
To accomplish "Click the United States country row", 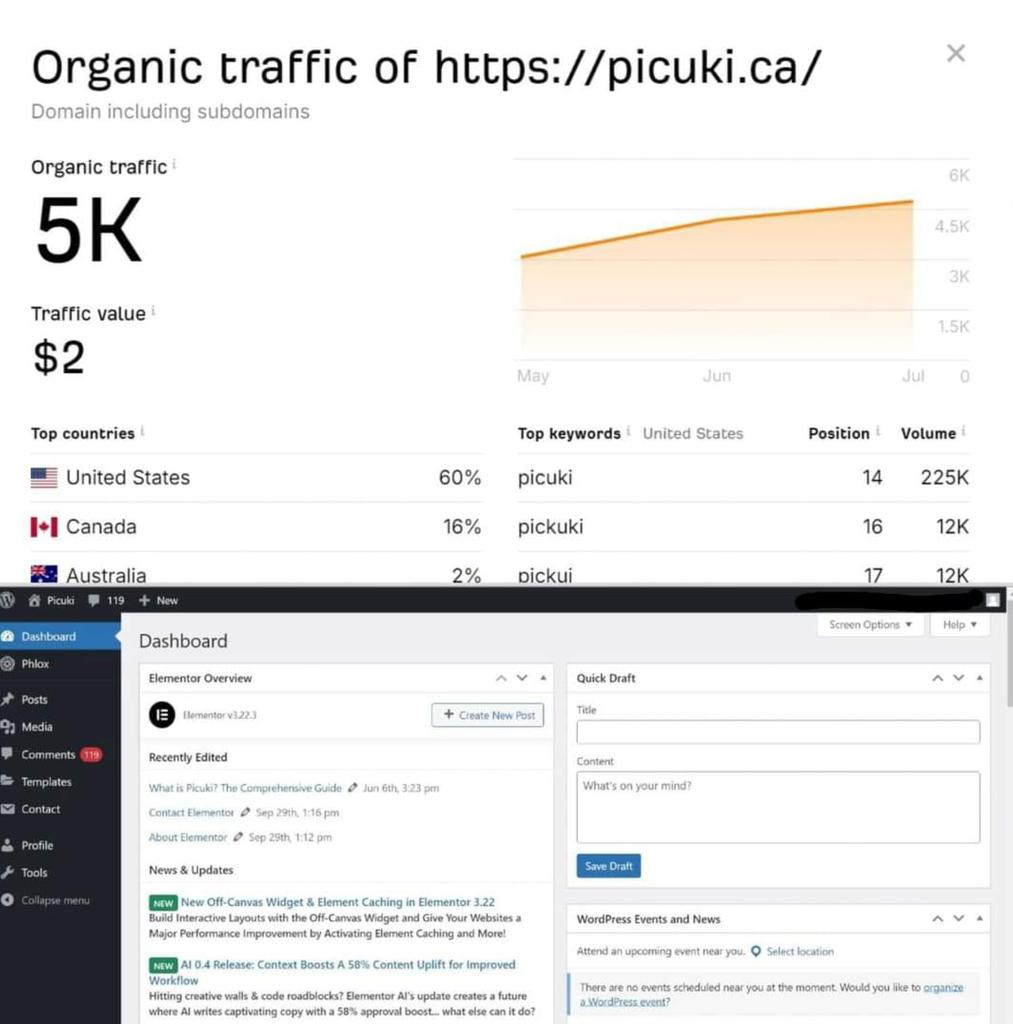I will [x=256, y=477].
